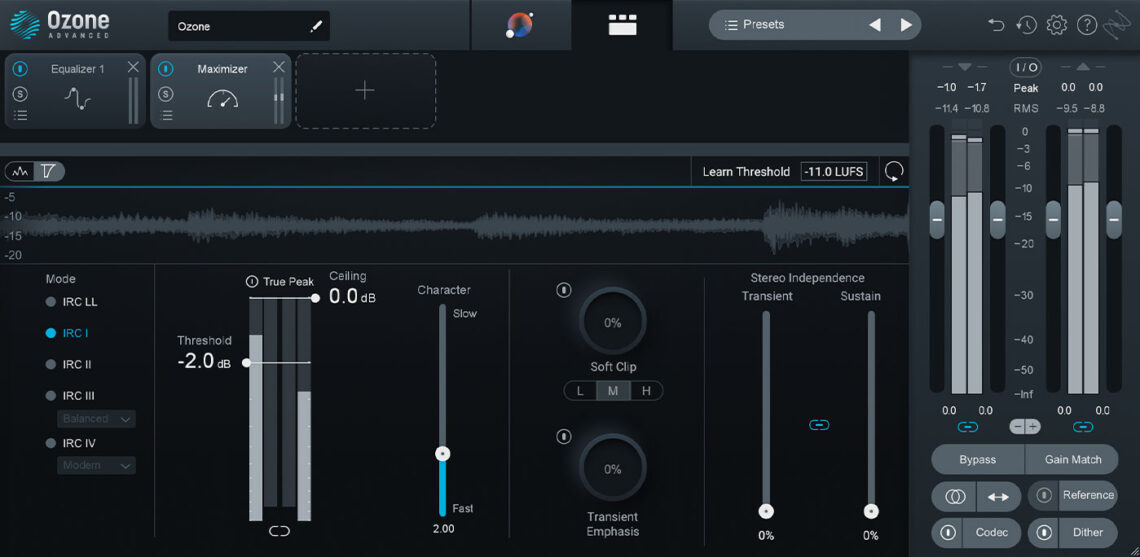Open the help question mark icon
1140x557 pixels.
click(1086, 25)
